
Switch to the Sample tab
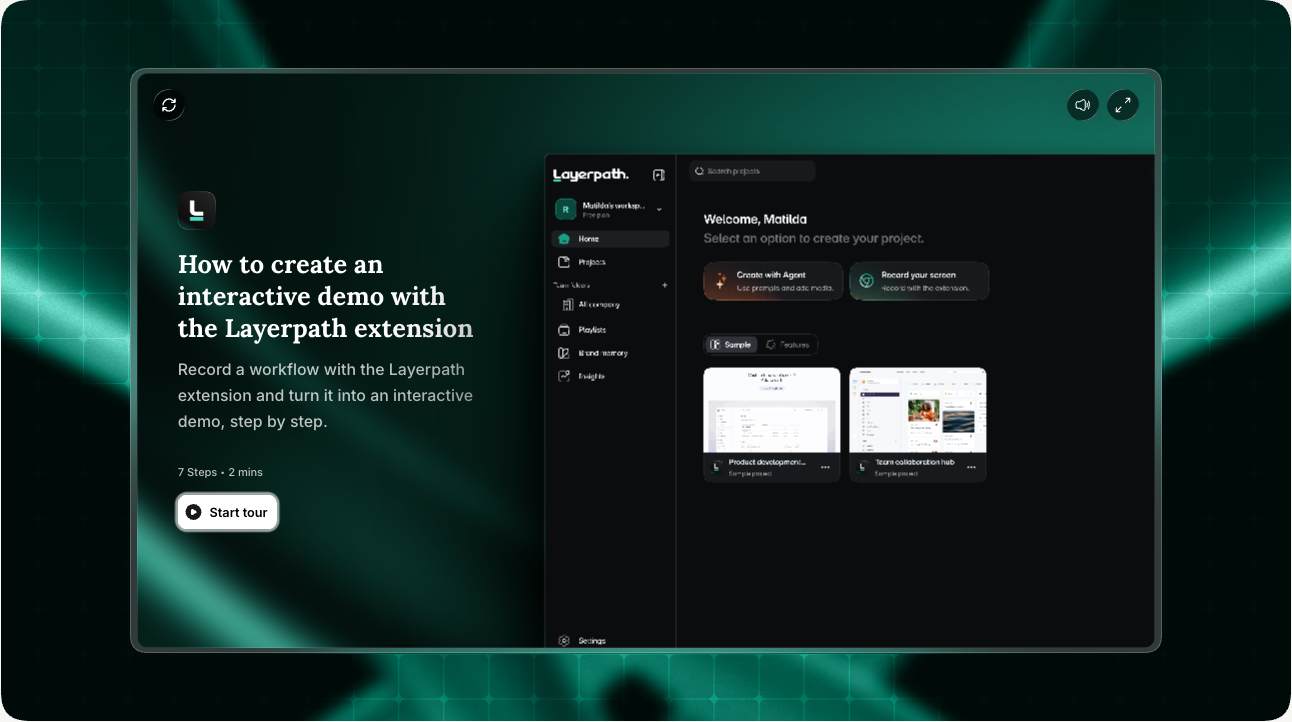(x=731, y=345)
